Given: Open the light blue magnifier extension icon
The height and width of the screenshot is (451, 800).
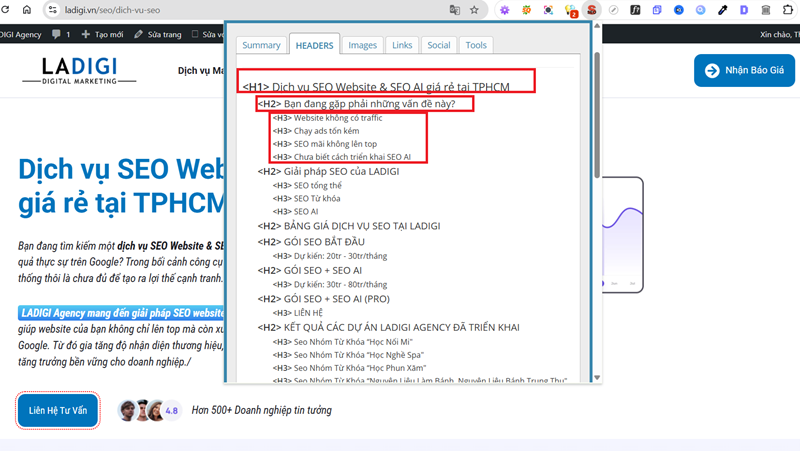Looking at the screenshot, I should (x=701, y=10).
